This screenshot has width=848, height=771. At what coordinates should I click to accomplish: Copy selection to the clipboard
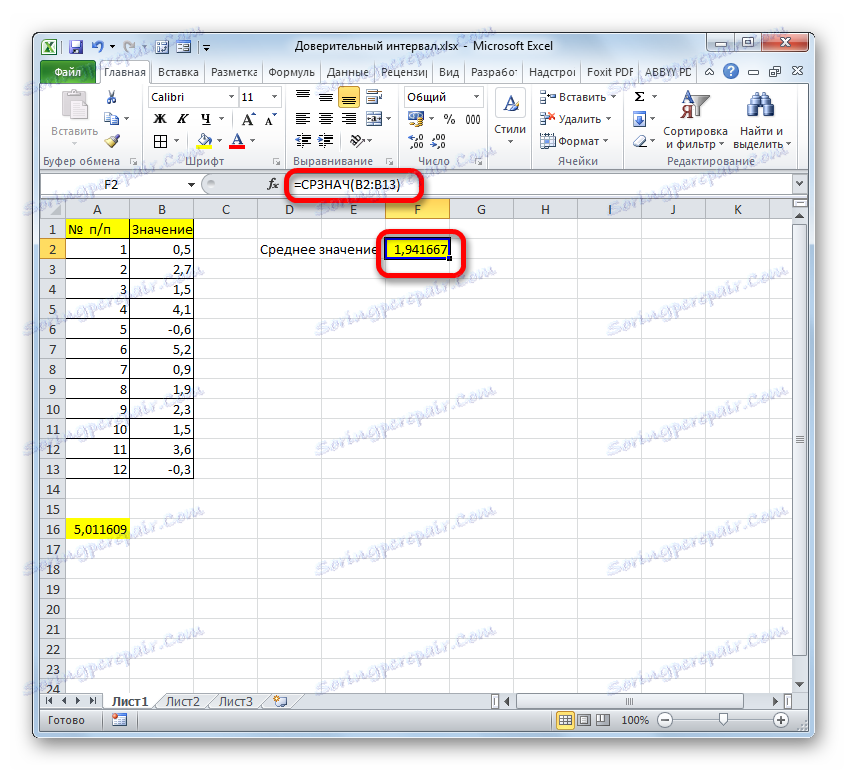pos(112,118)
